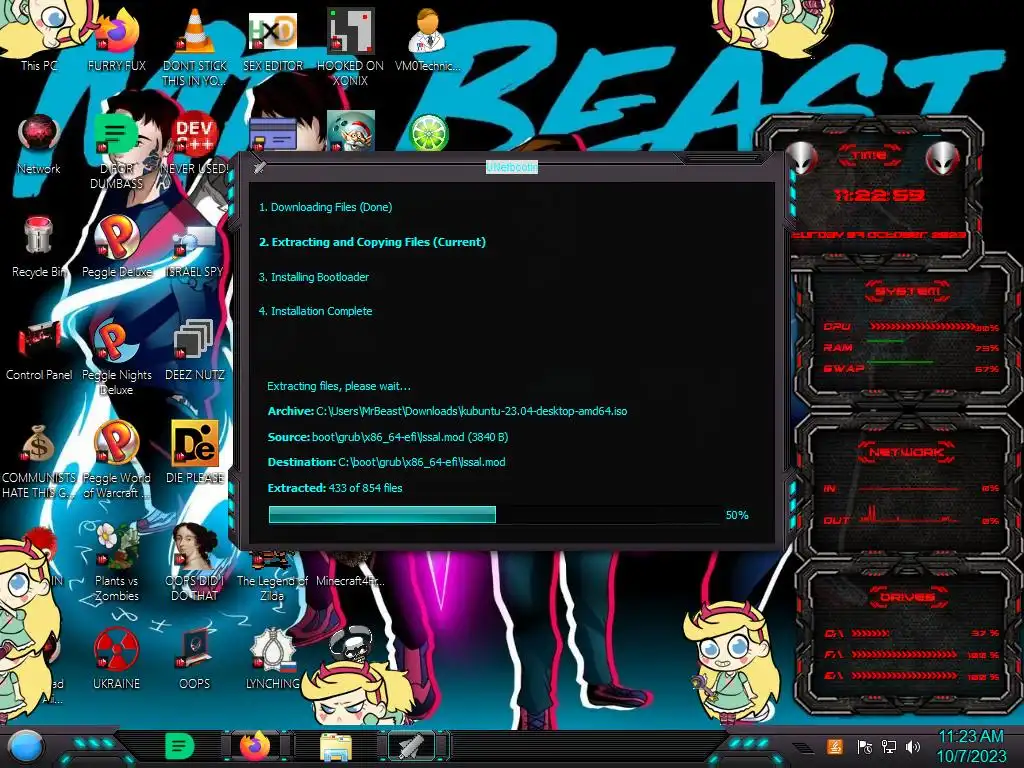Open the taskbar clock showing 11:23 AM
Viewport: 1024px width, 768px height.
tap(971, 746)
